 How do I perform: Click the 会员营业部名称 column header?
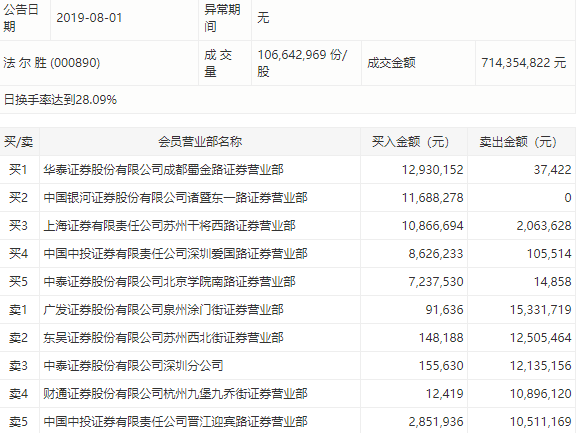pos(200,142)
